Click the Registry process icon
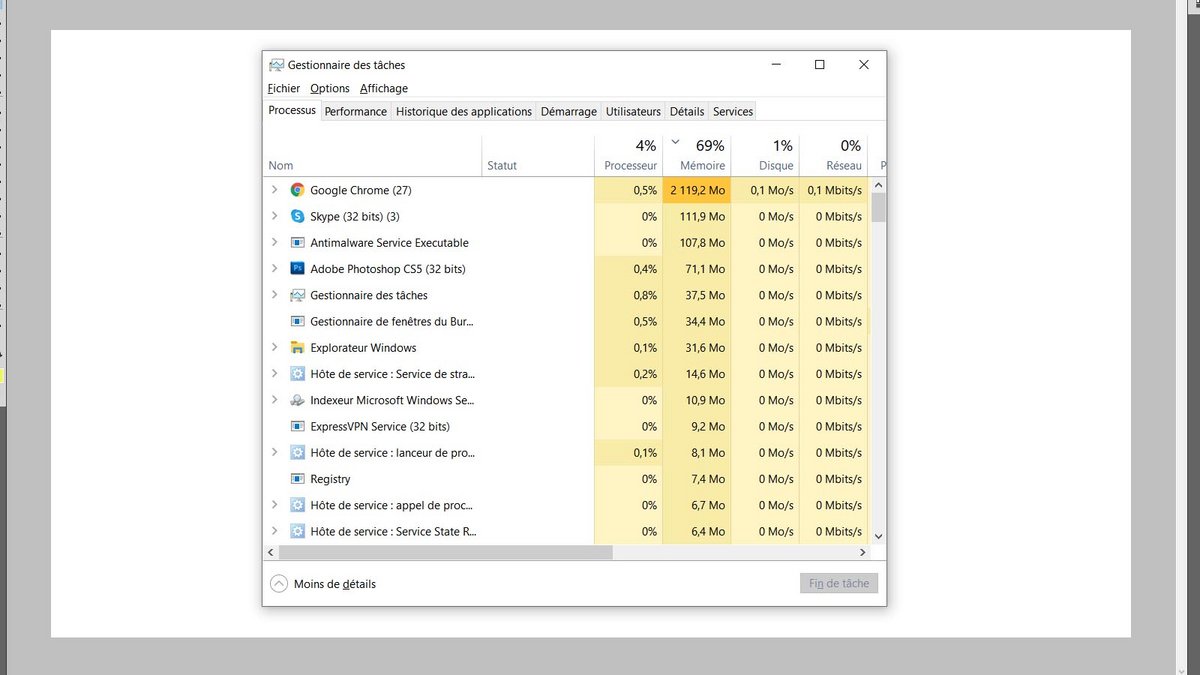 [x=297, y=479]
